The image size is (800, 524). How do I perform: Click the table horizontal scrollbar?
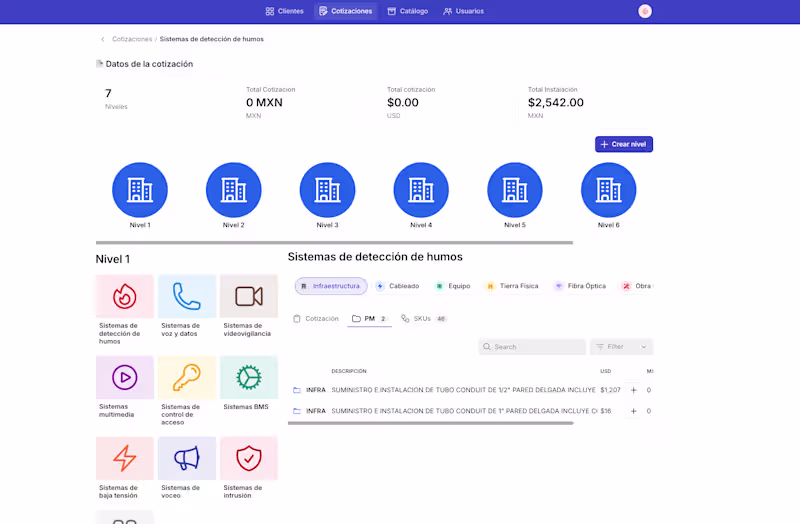click(431, 423)
